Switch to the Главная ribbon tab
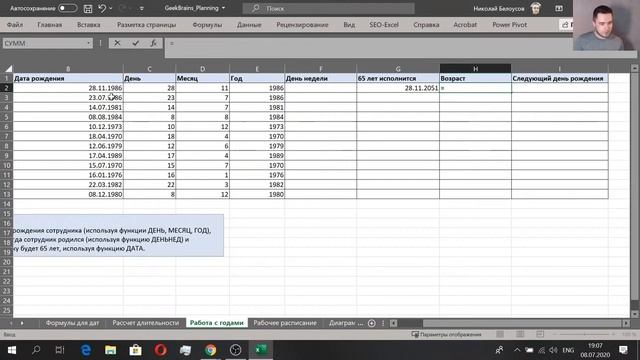This screenshot has height=360, width=640. pyautogui.click(x=50, y=25)
